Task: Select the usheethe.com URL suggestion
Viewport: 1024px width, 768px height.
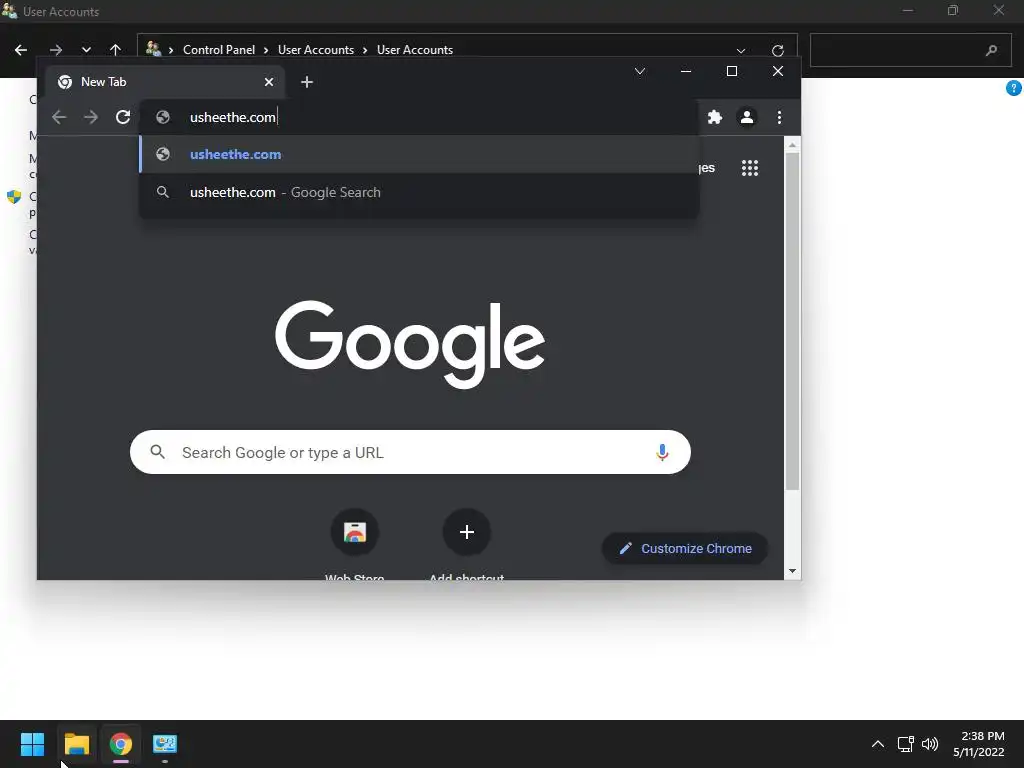Action: pyautogui.click(x=419, y=154)
